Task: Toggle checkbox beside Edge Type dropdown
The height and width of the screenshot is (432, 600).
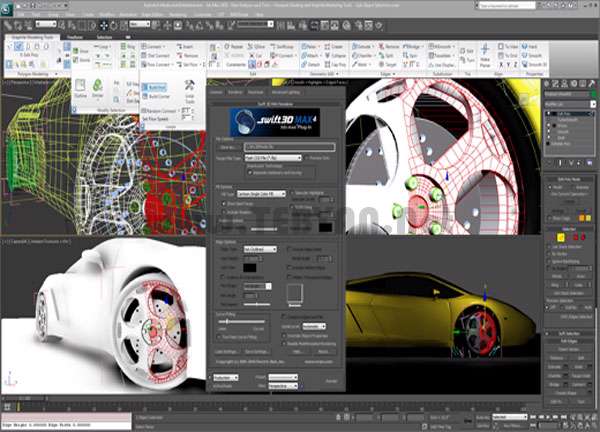Action: tap(289, 249)
